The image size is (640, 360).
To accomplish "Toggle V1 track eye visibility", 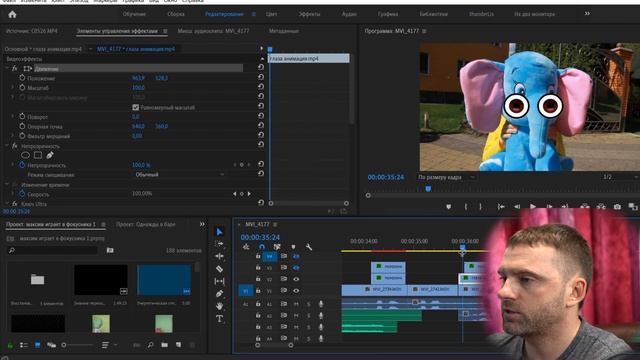I will point(296,291).
